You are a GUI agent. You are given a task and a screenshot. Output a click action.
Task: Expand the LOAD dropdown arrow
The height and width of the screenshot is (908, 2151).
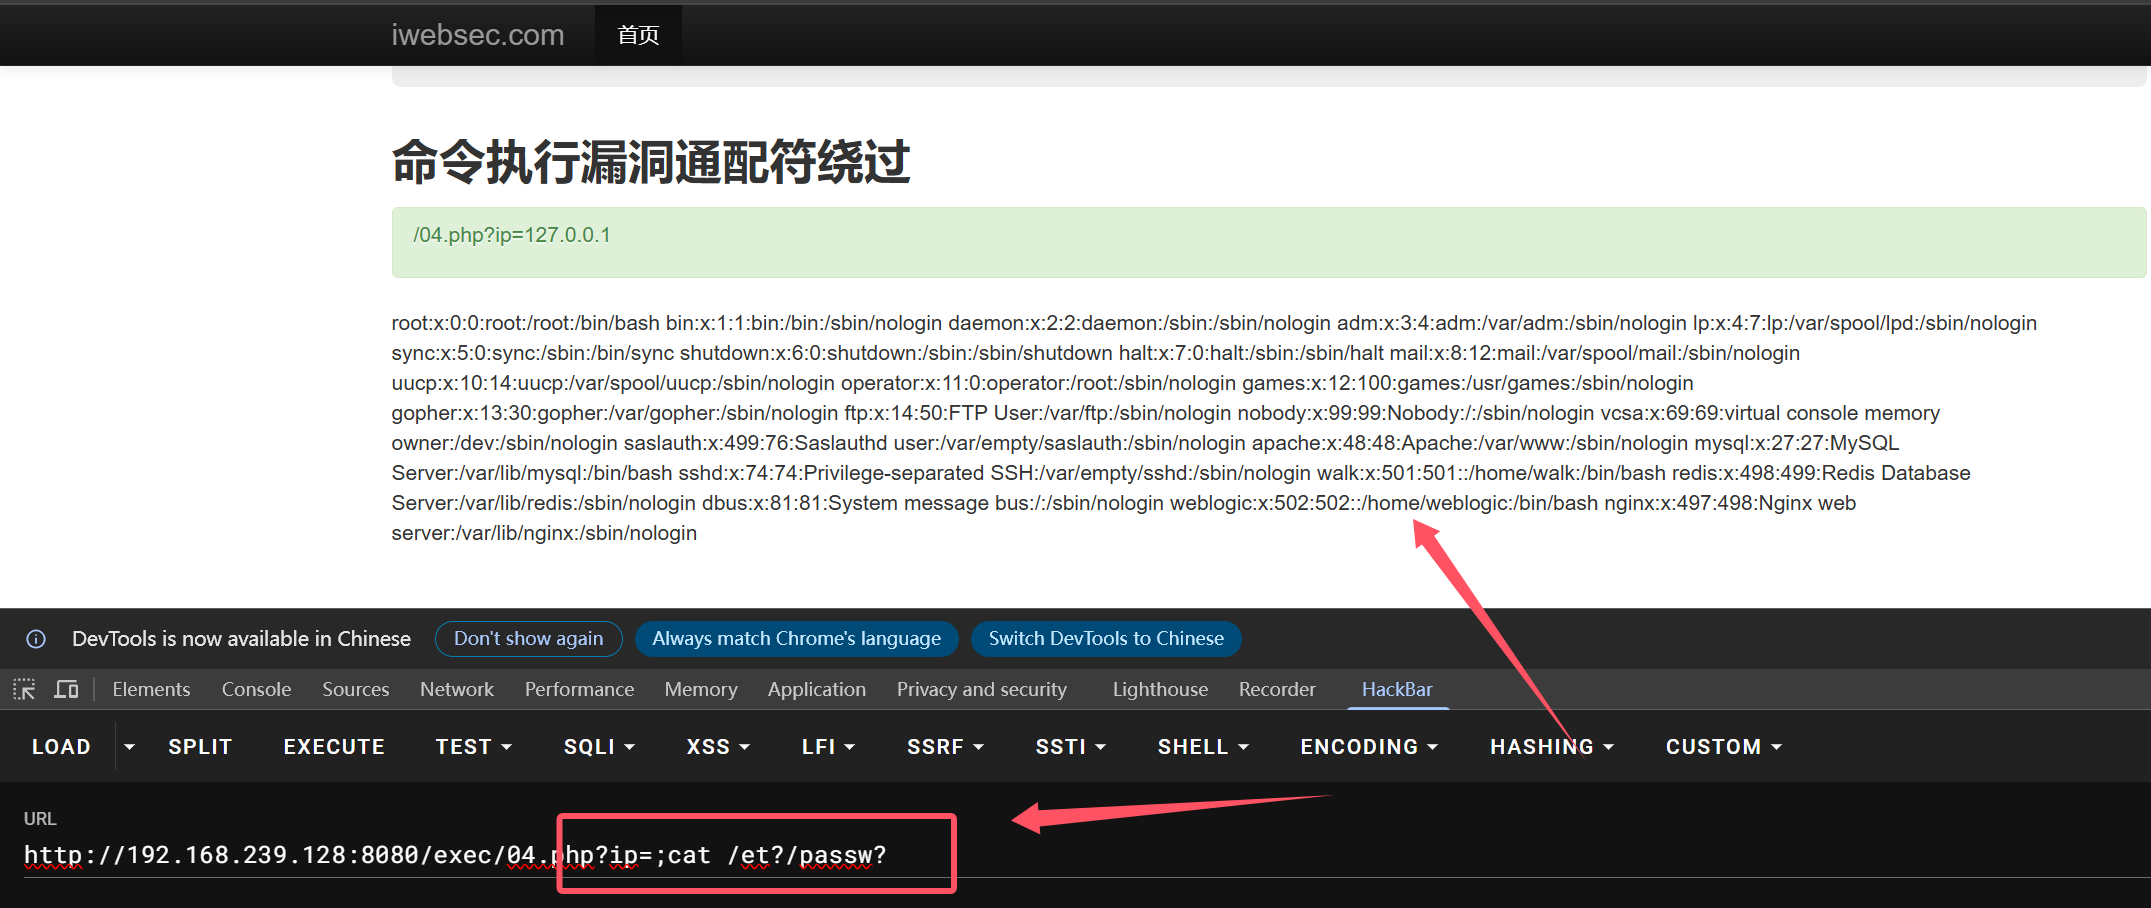point(129,746)
